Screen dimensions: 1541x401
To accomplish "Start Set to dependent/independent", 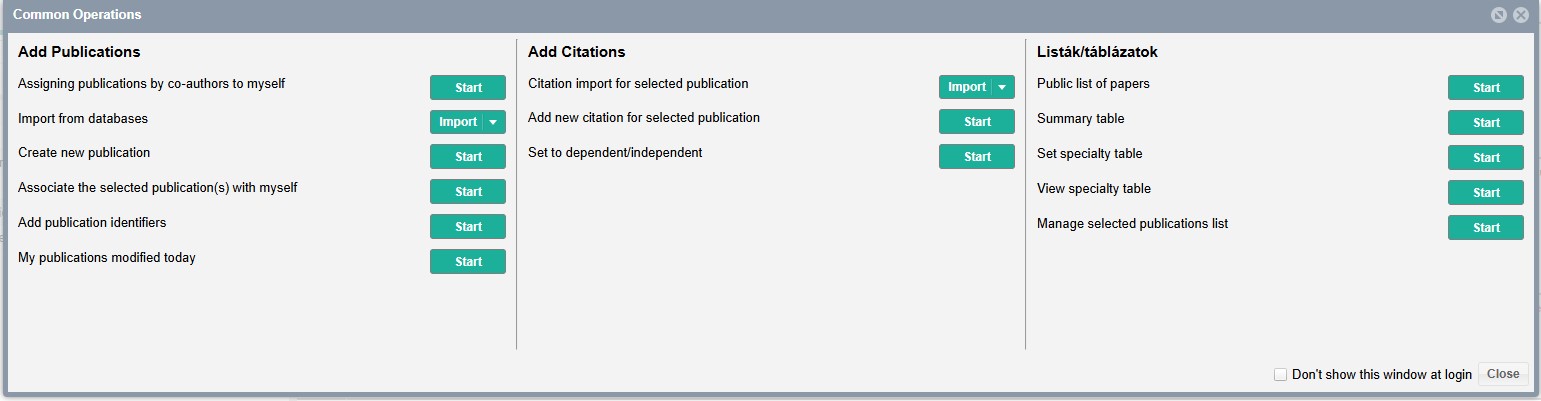I will tap(977, 157).
